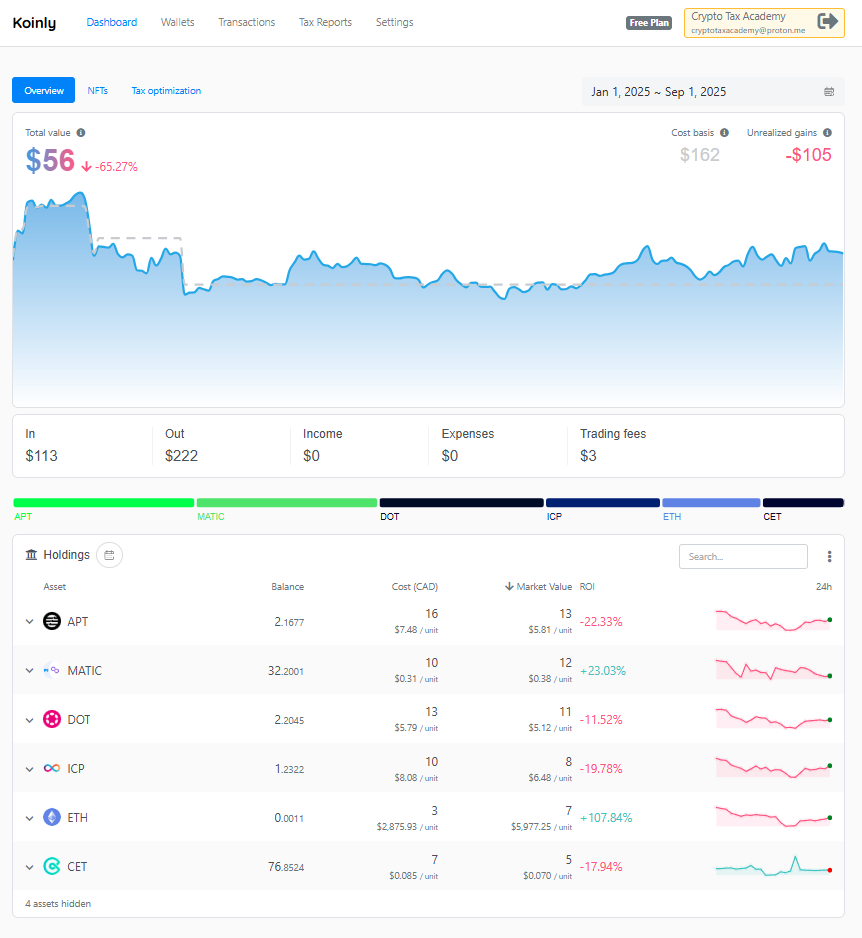This screenshot has height=938, width=862.
Task: Open the date range calendar icon
Action: click(829, 92)
